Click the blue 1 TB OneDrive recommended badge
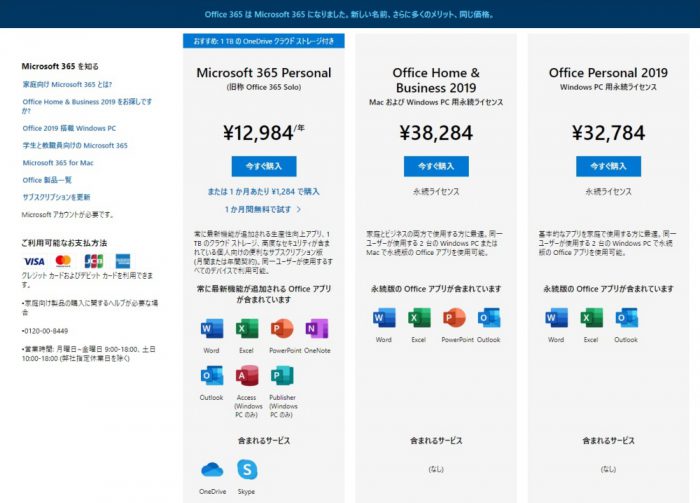700x503 pixels. coord(263,41)
